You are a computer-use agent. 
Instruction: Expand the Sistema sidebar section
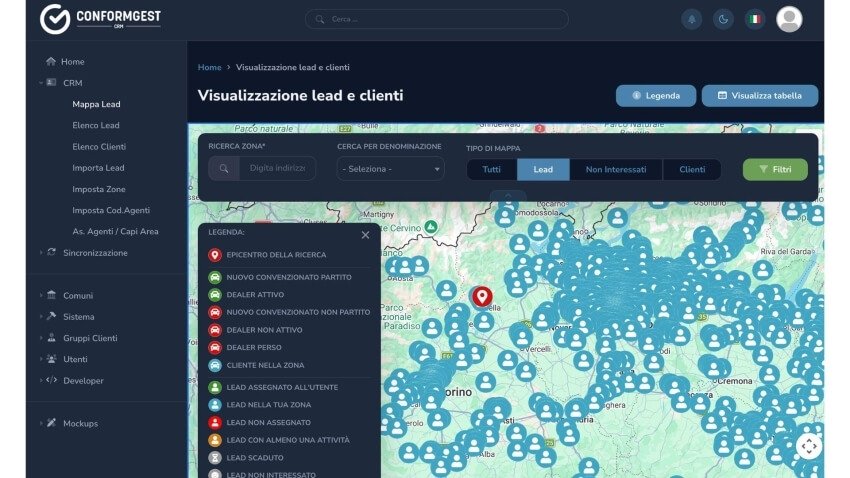(x=41, y=316)
